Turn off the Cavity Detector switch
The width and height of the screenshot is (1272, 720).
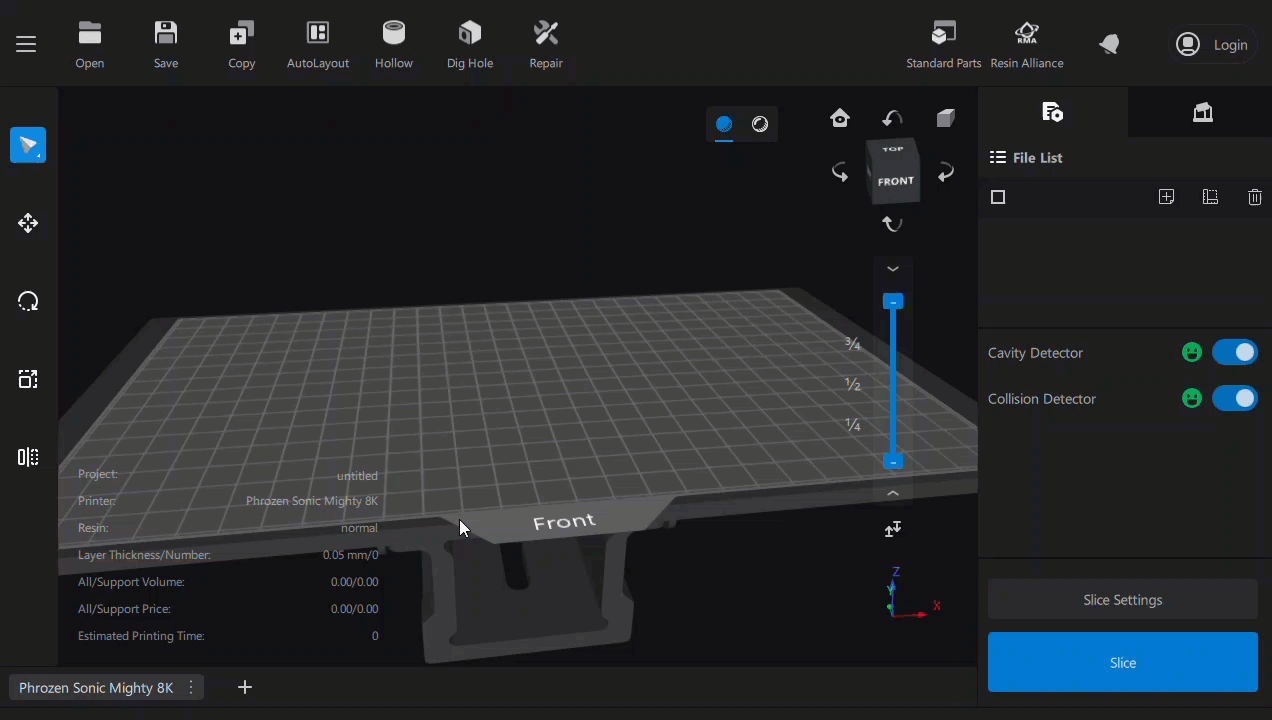point(1234,352)
